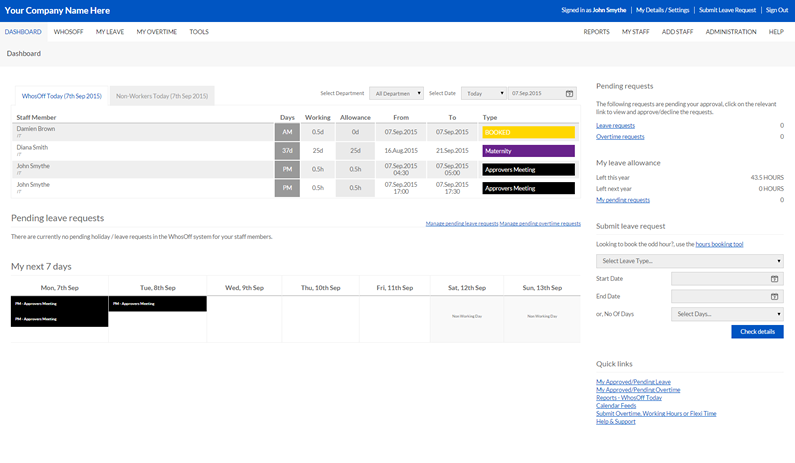Click the AM badge for Damien Brown
795x463 pixels.
(x=287, y=131)
